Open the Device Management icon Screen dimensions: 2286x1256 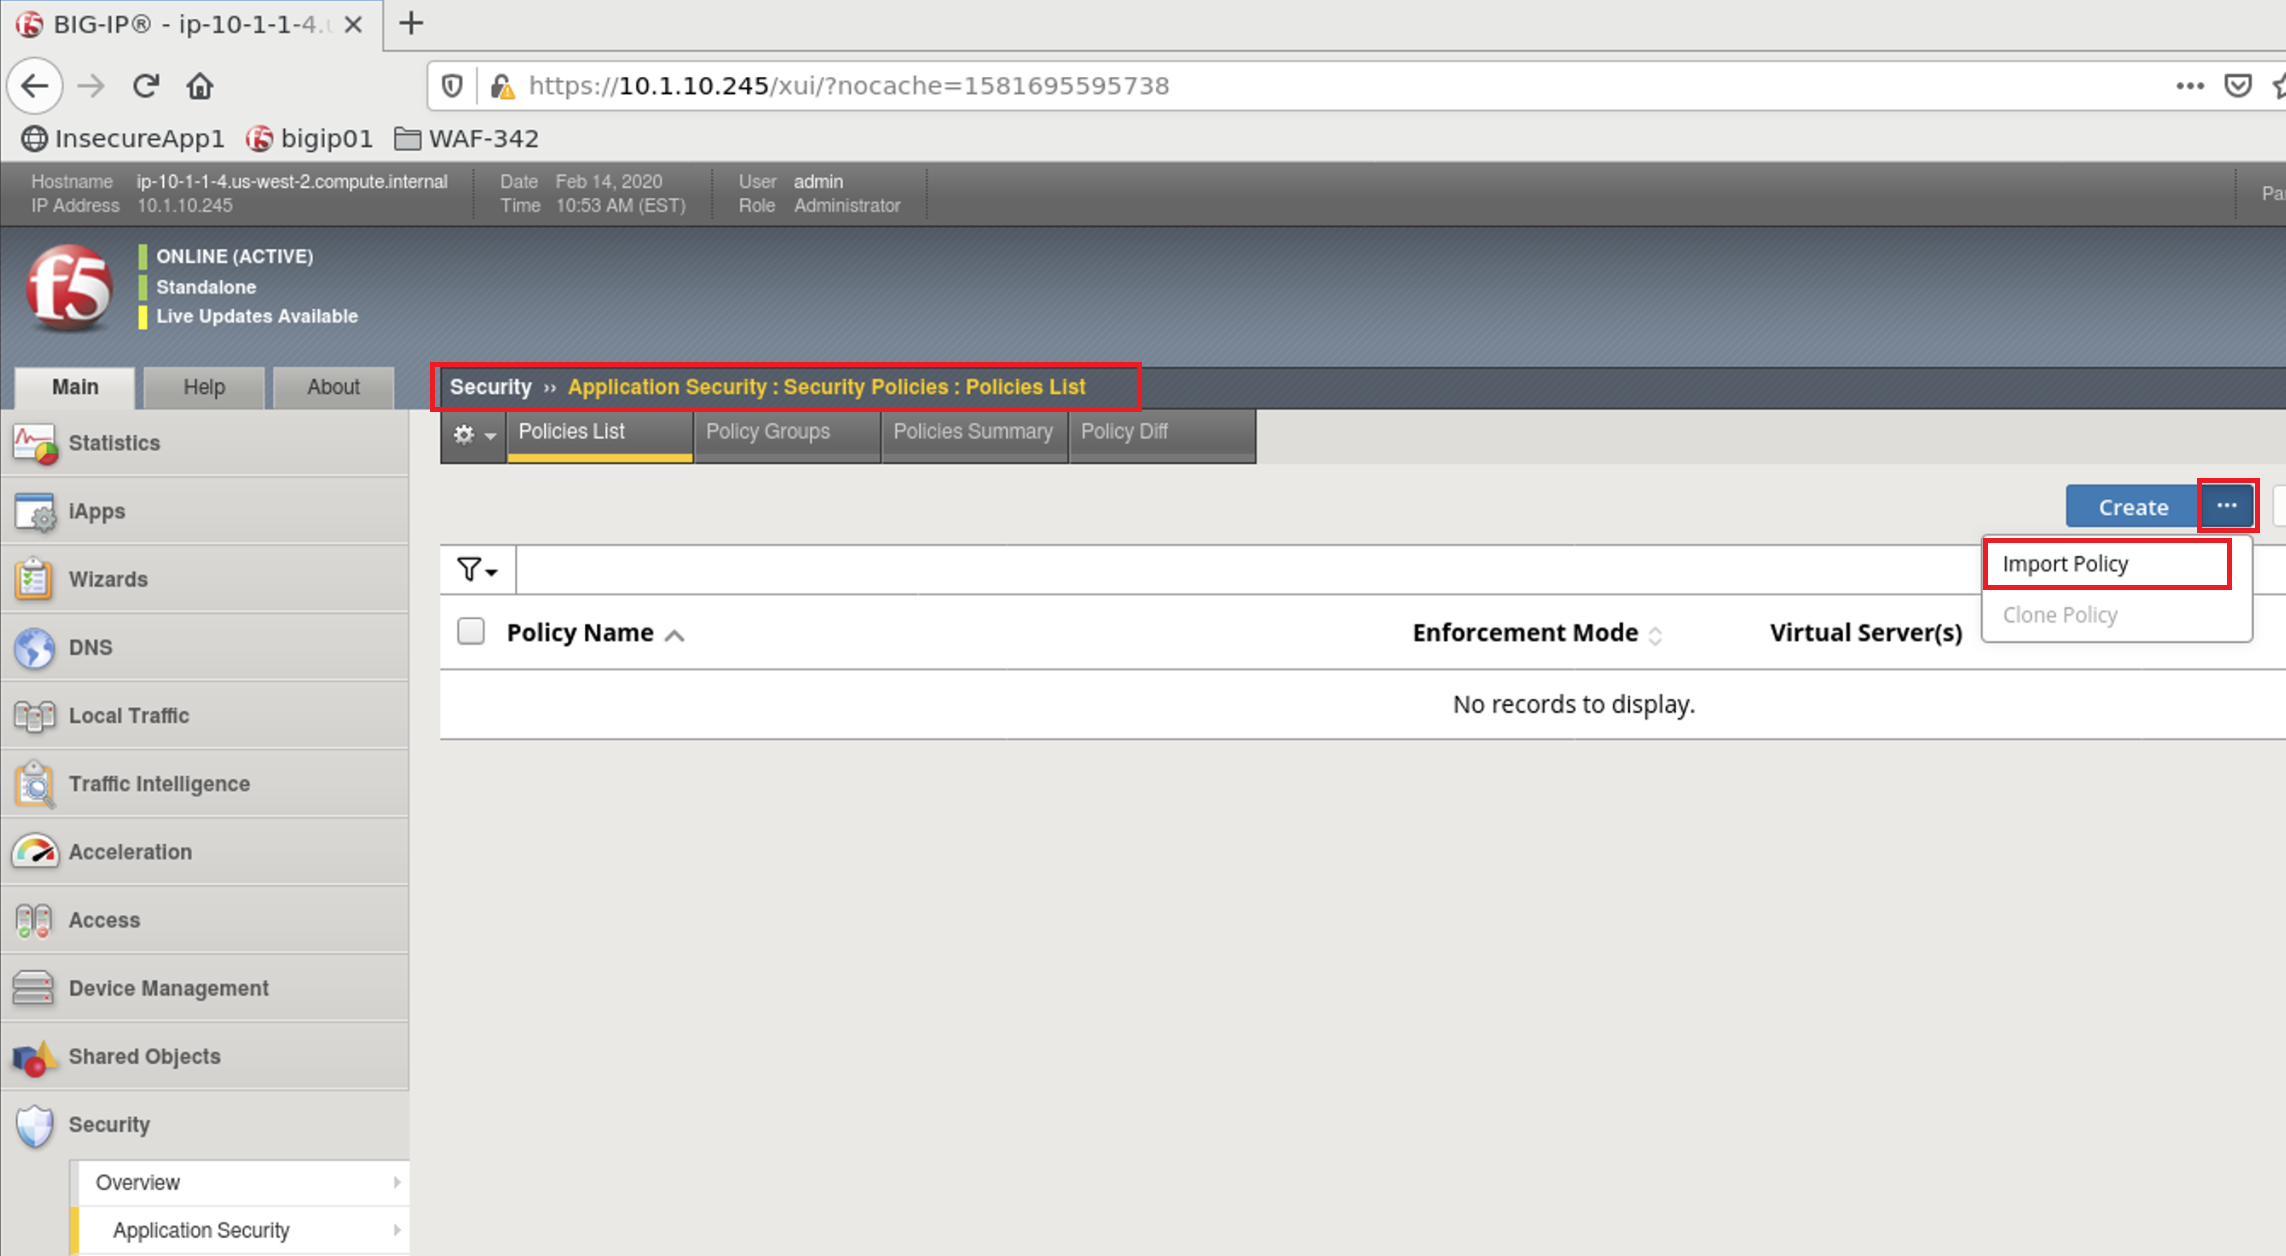click(33, 988)
